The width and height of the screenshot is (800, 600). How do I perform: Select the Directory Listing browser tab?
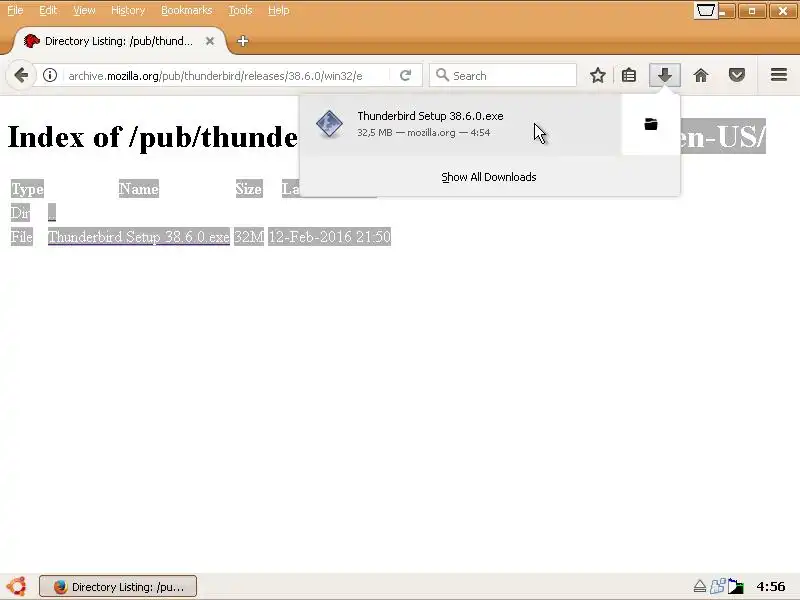tap(119, 41)
